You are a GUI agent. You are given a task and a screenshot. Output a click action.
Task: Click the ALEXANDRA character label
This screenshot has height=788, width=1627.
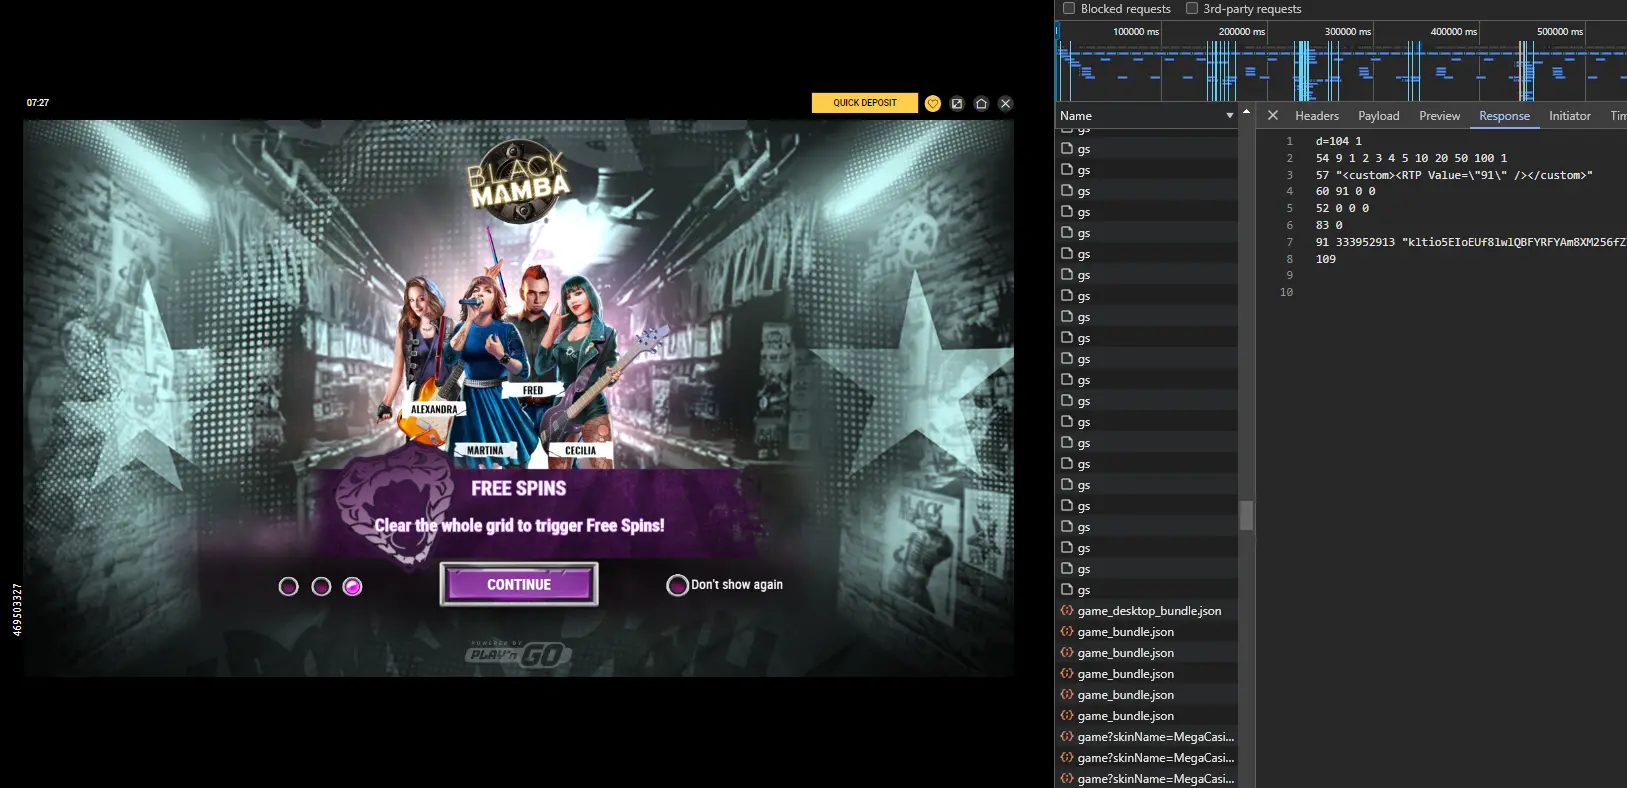pos(434,409)
